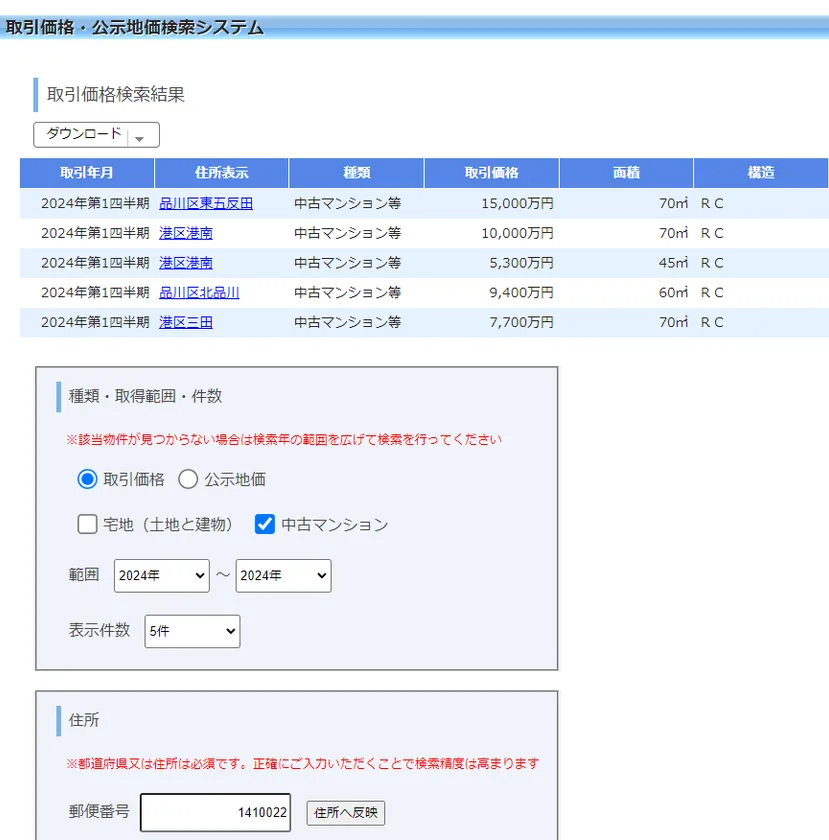Open the search end year dropdown
Viewport: 829px width, 840px height.
[x=283, y=574]
